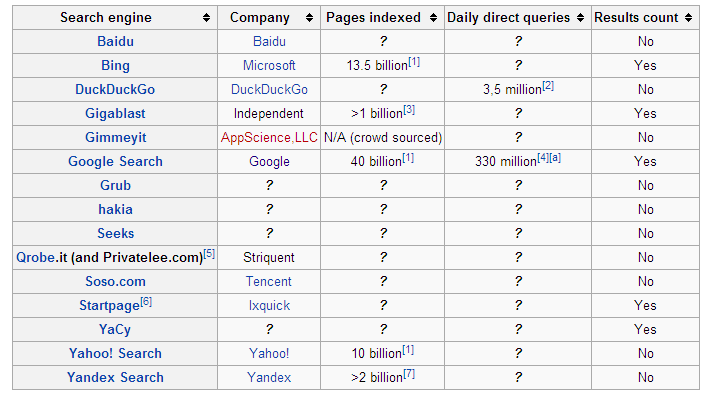Screen dimensions: 712x395
Task: Click the Search engine header label
Action: (106, 18)
